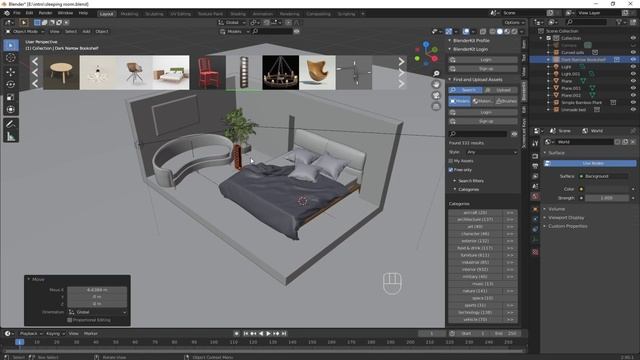Select the Cursor tool
Screen dimensions: 640x360
pos(11,58)
